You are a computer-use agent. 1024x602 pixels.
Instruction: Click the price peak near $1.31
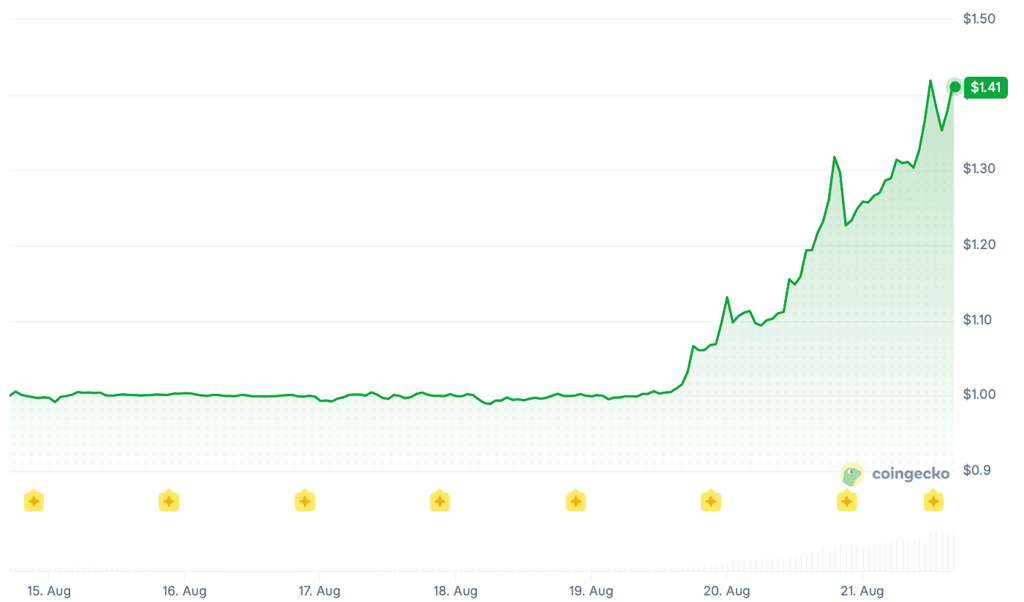[834, 157]
